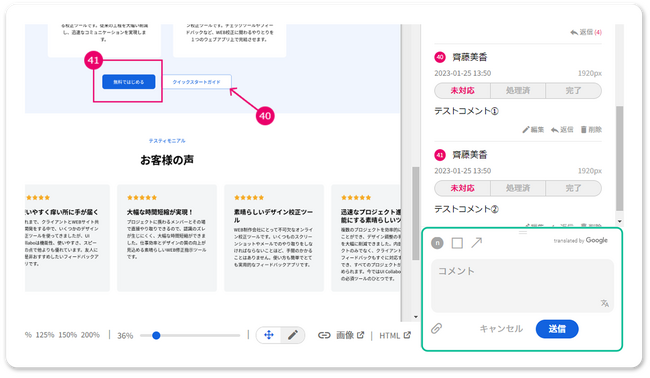Click the translate icon in the comment box
The height and width of the screenshot is (378, 650).
coord(604,303)
